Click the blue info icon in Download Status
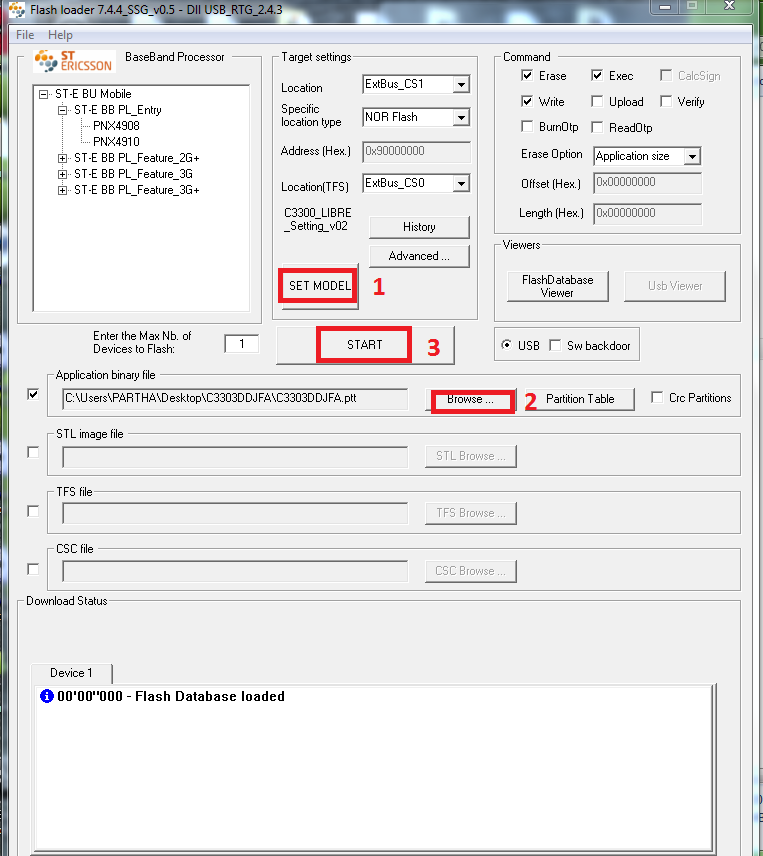The height and width of the screenshot is (856, 763). tap(47, 696)
